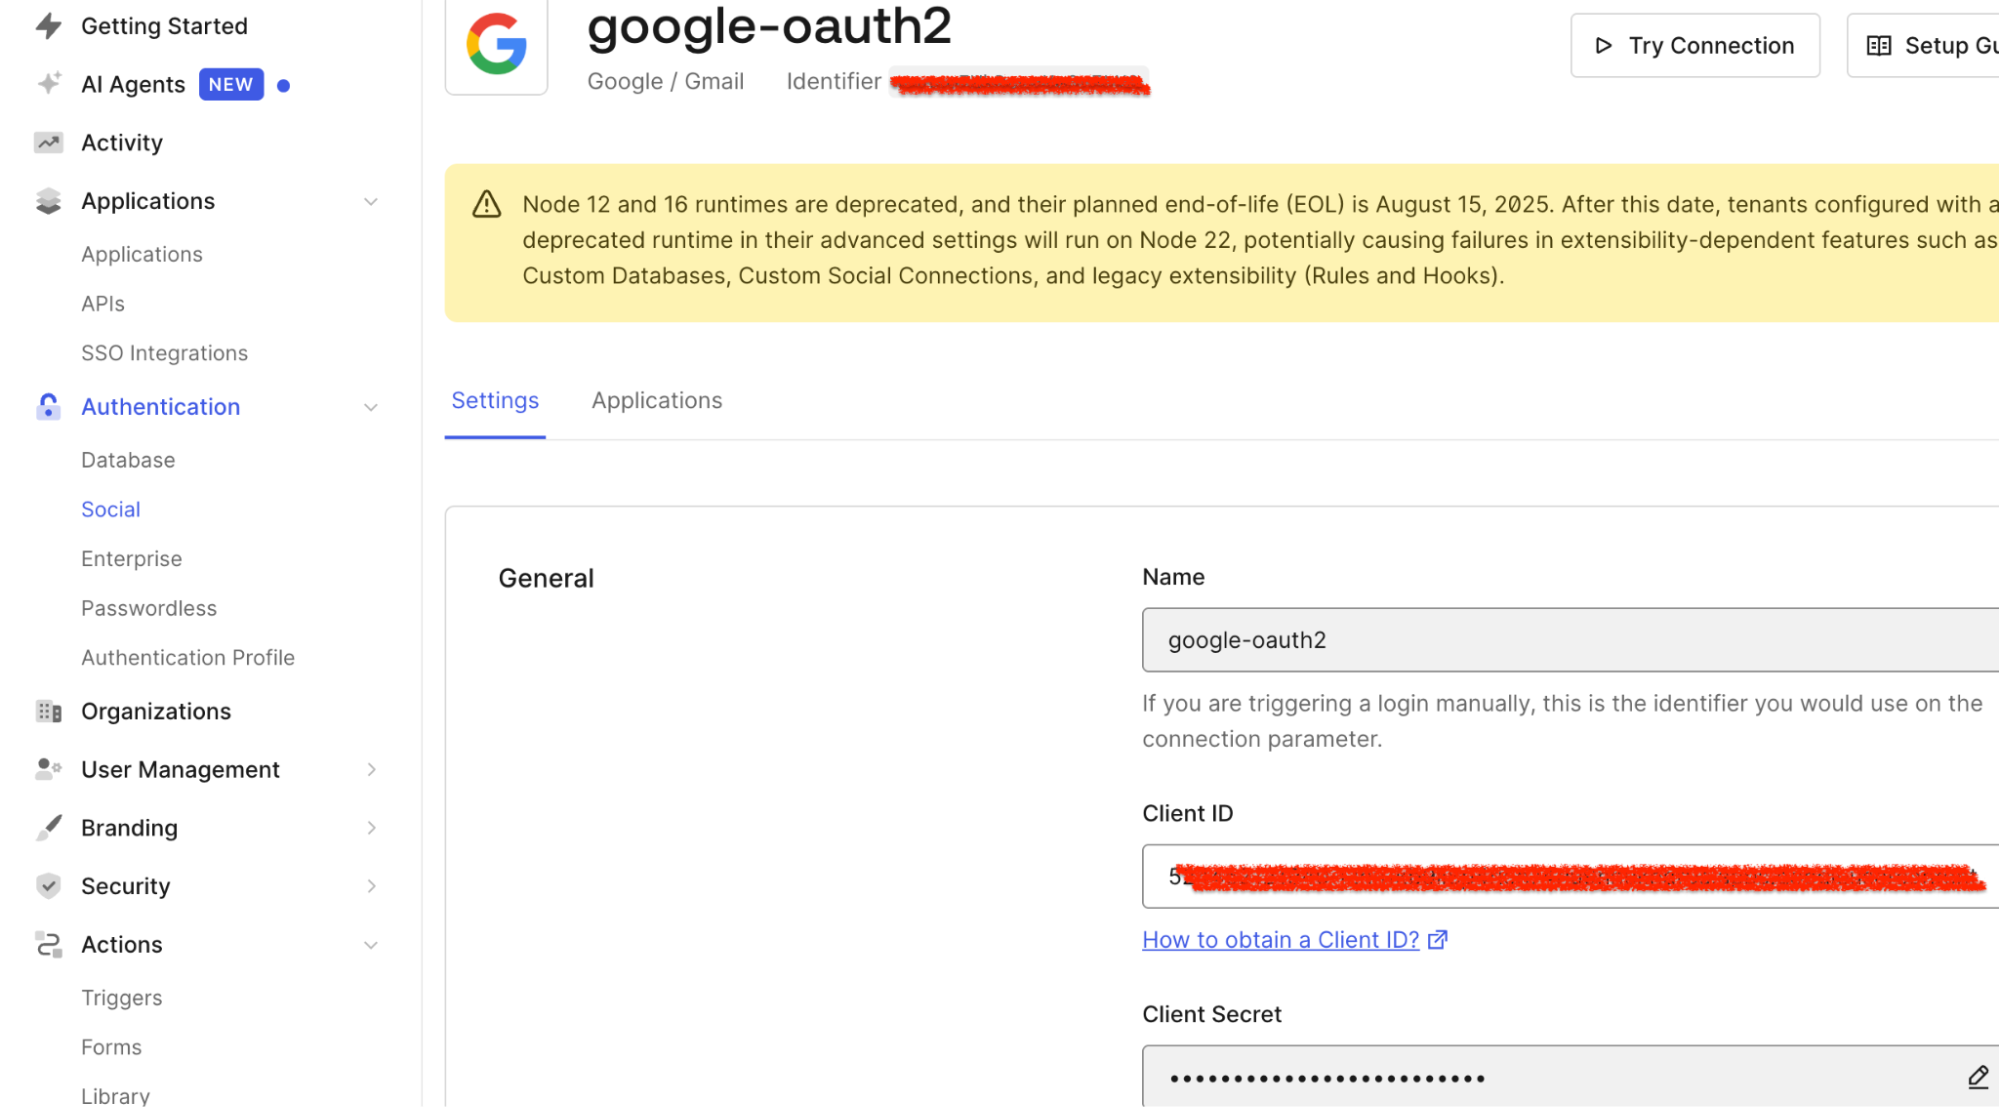Click the Applications stack icon in sidebar
This screenshot has height=1107, width=1999.
coord(48,200)
